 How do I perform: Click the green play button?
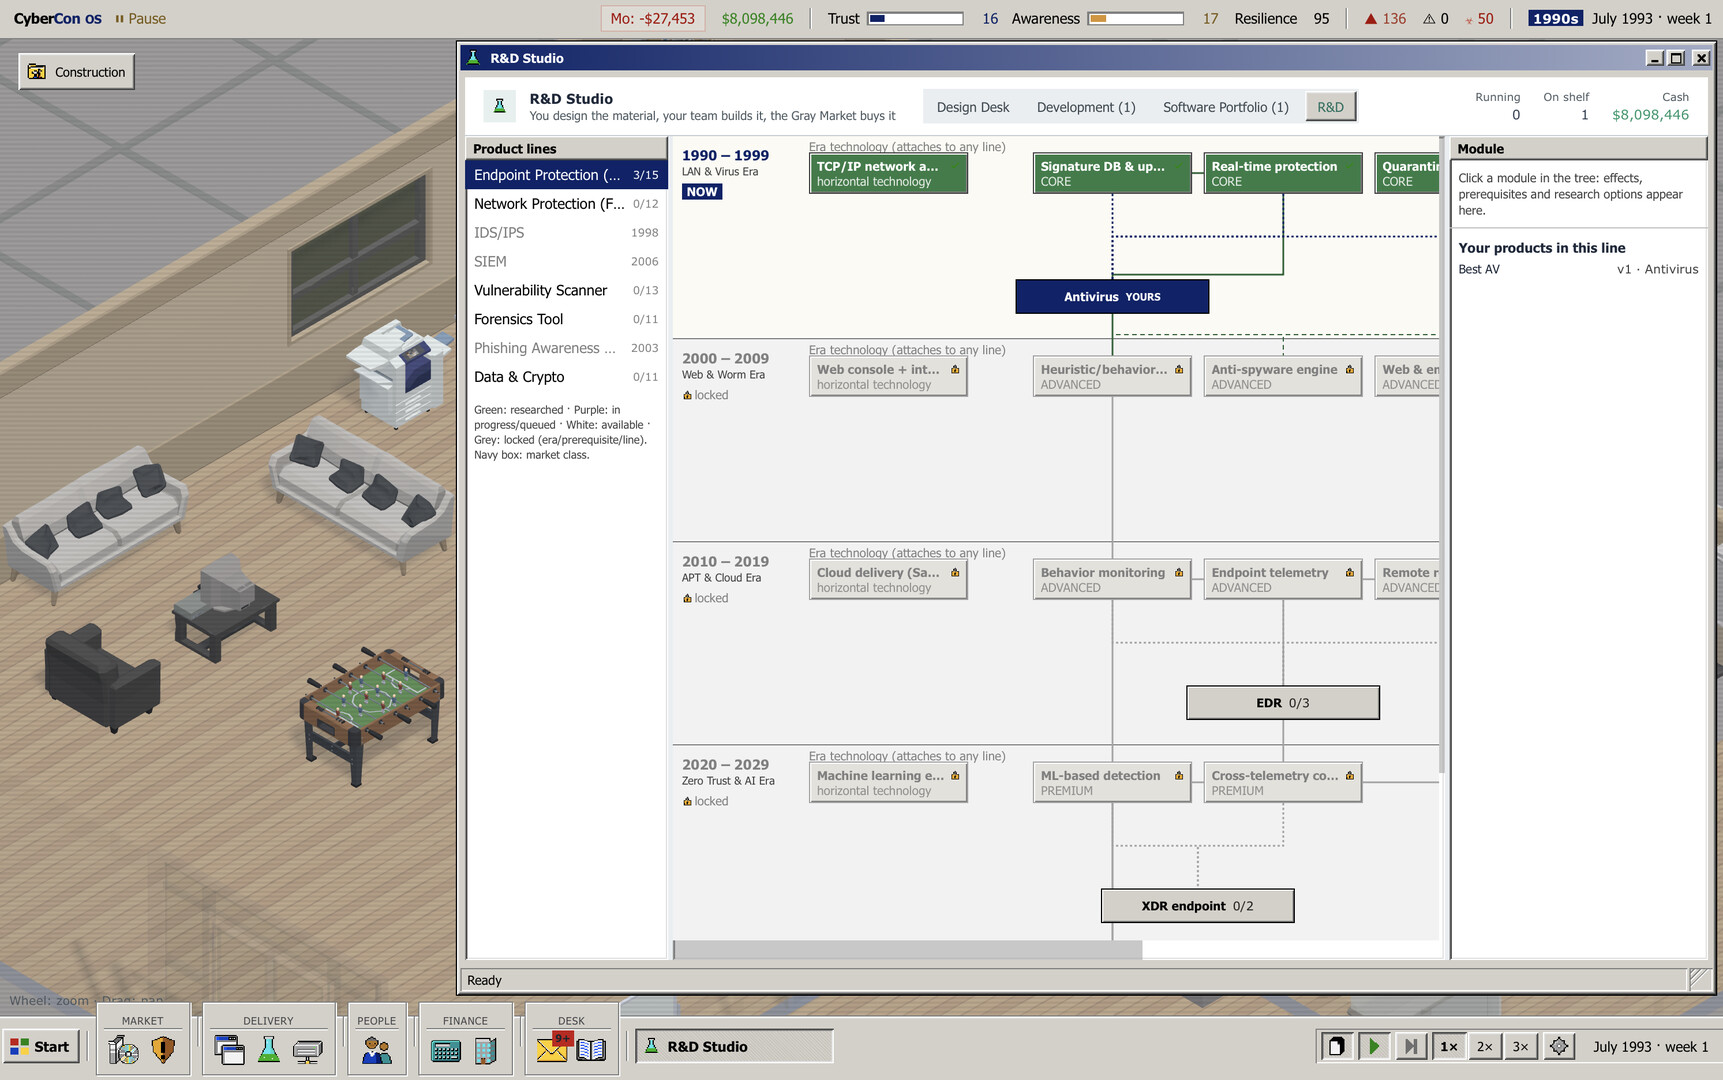coord(1374,1046)
